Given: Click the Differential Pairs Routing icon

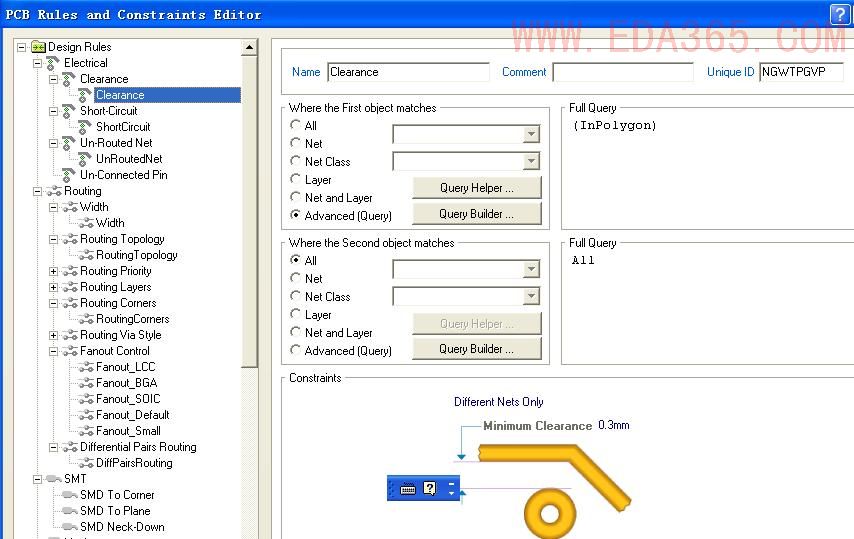Looking at the screenshot, I should [x=70, y=447].
